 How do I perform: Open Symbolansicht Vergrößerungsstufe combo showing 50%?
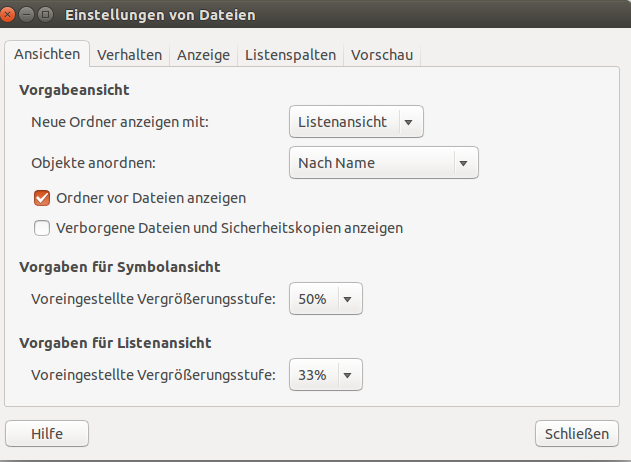(x=326, y=299)
